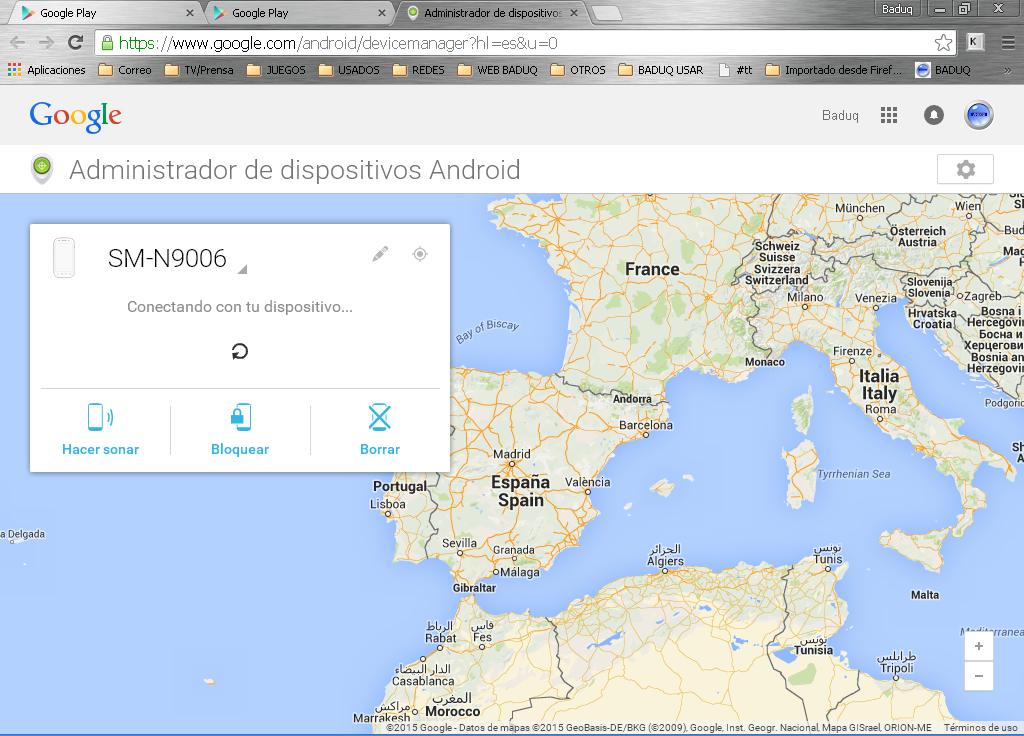This screenshot has width=1024, height=736.
Task: Bookmark this page with the star
Action: (x=942, y=43)
